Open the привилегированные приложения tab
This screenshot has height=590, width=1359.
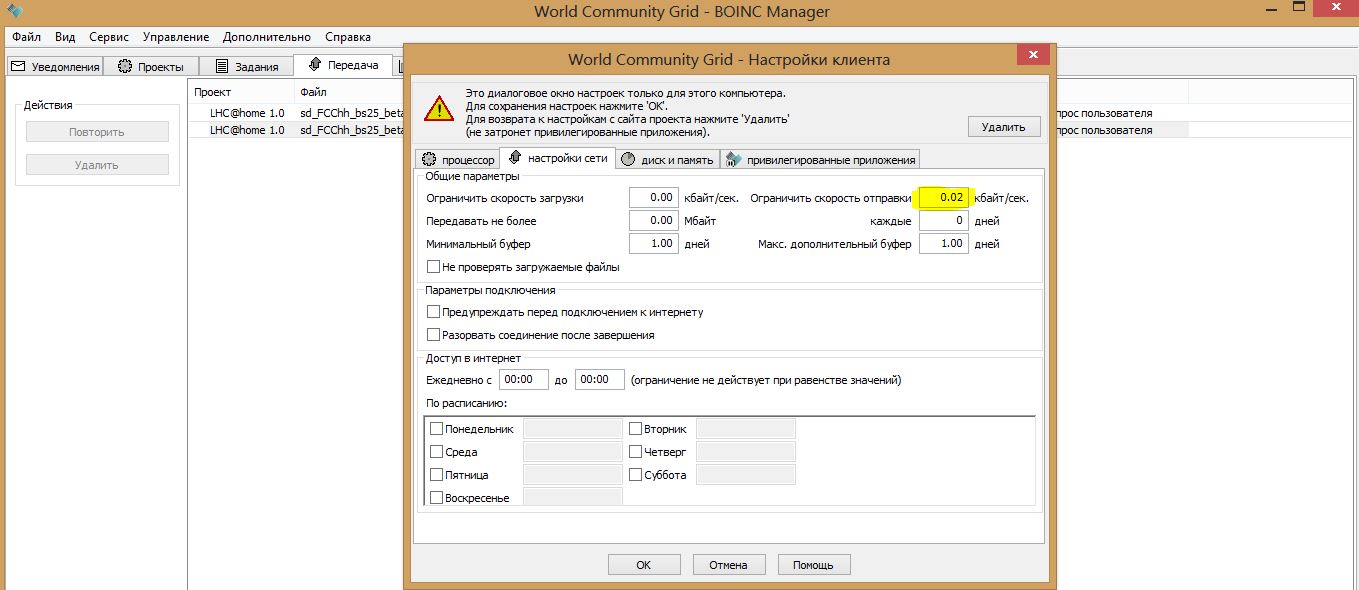tap(819, 160)
